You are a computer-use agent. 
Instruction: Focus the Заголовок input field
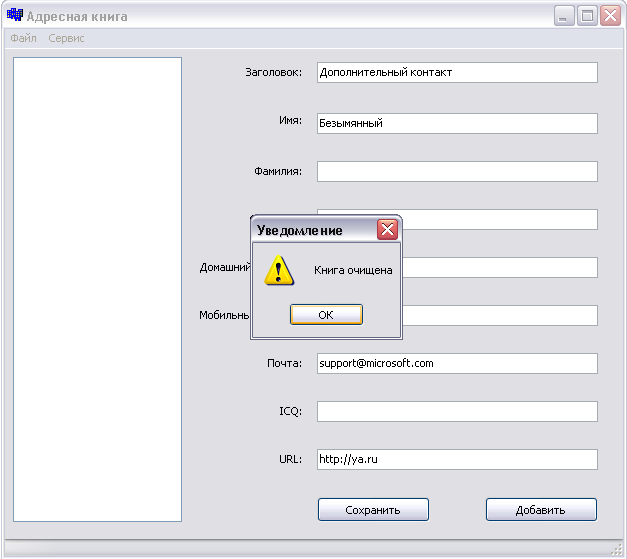click(x=457, y=72)
